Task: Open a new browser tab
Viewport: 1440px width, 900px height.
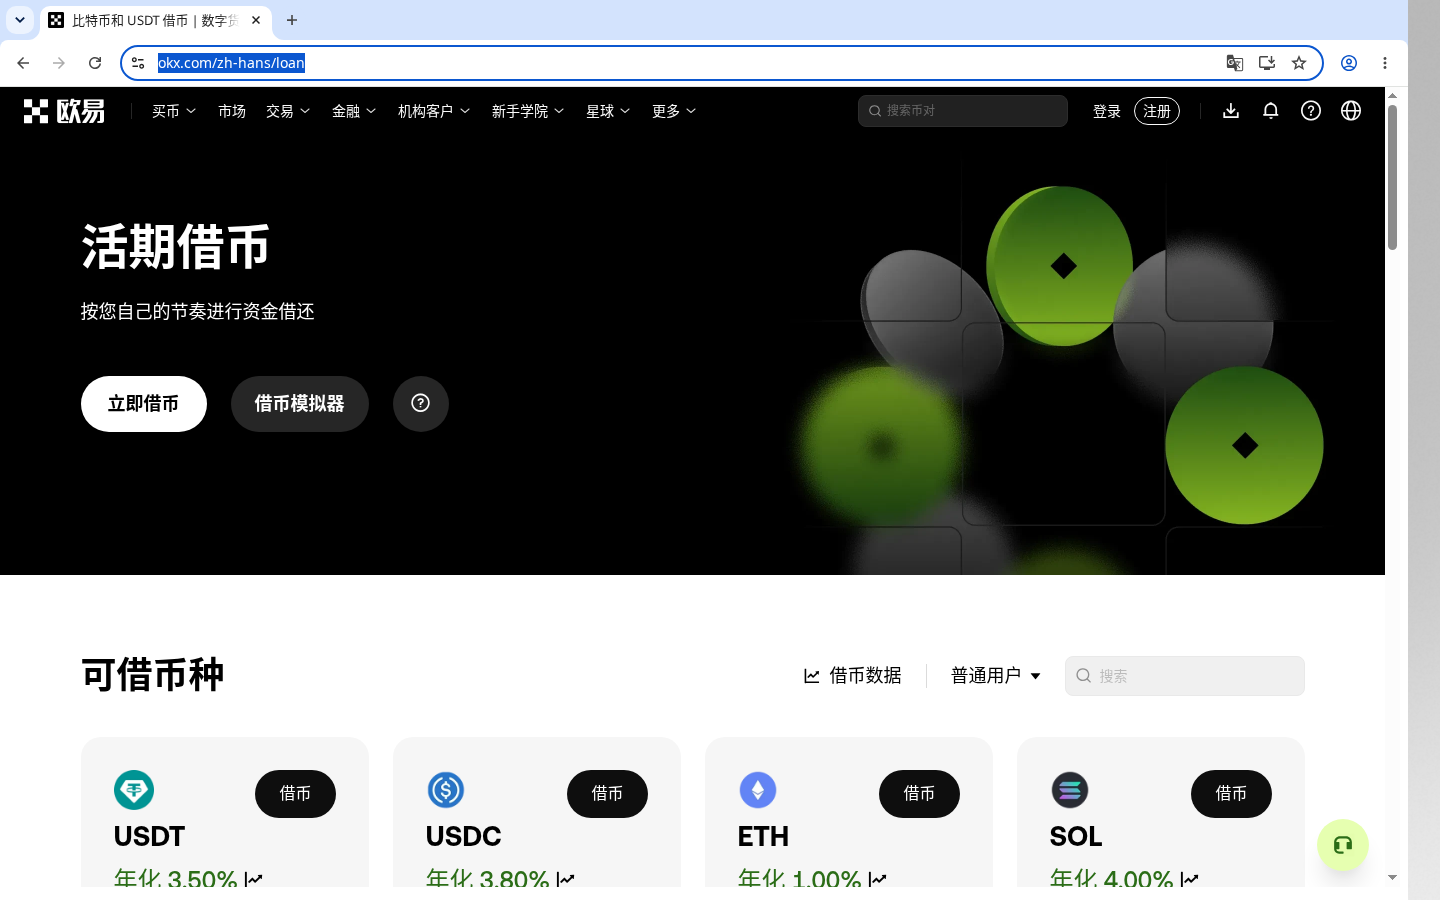Action: pos(292,20)
